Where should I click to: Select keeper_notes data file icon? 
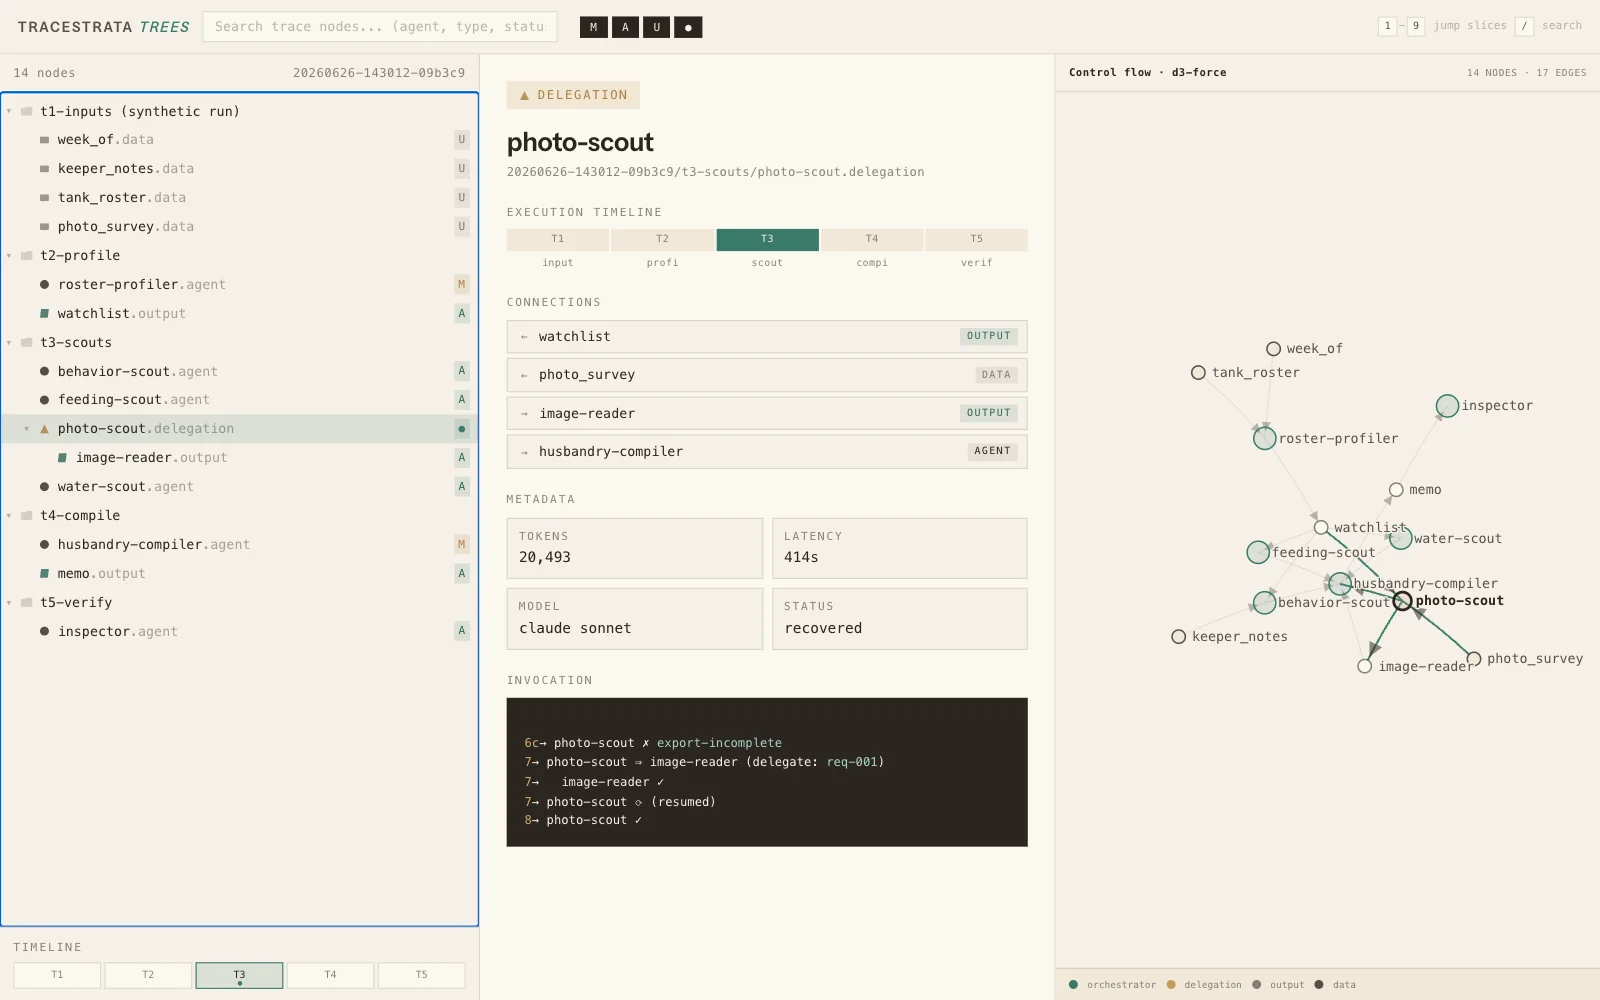(x=44, y=169)
